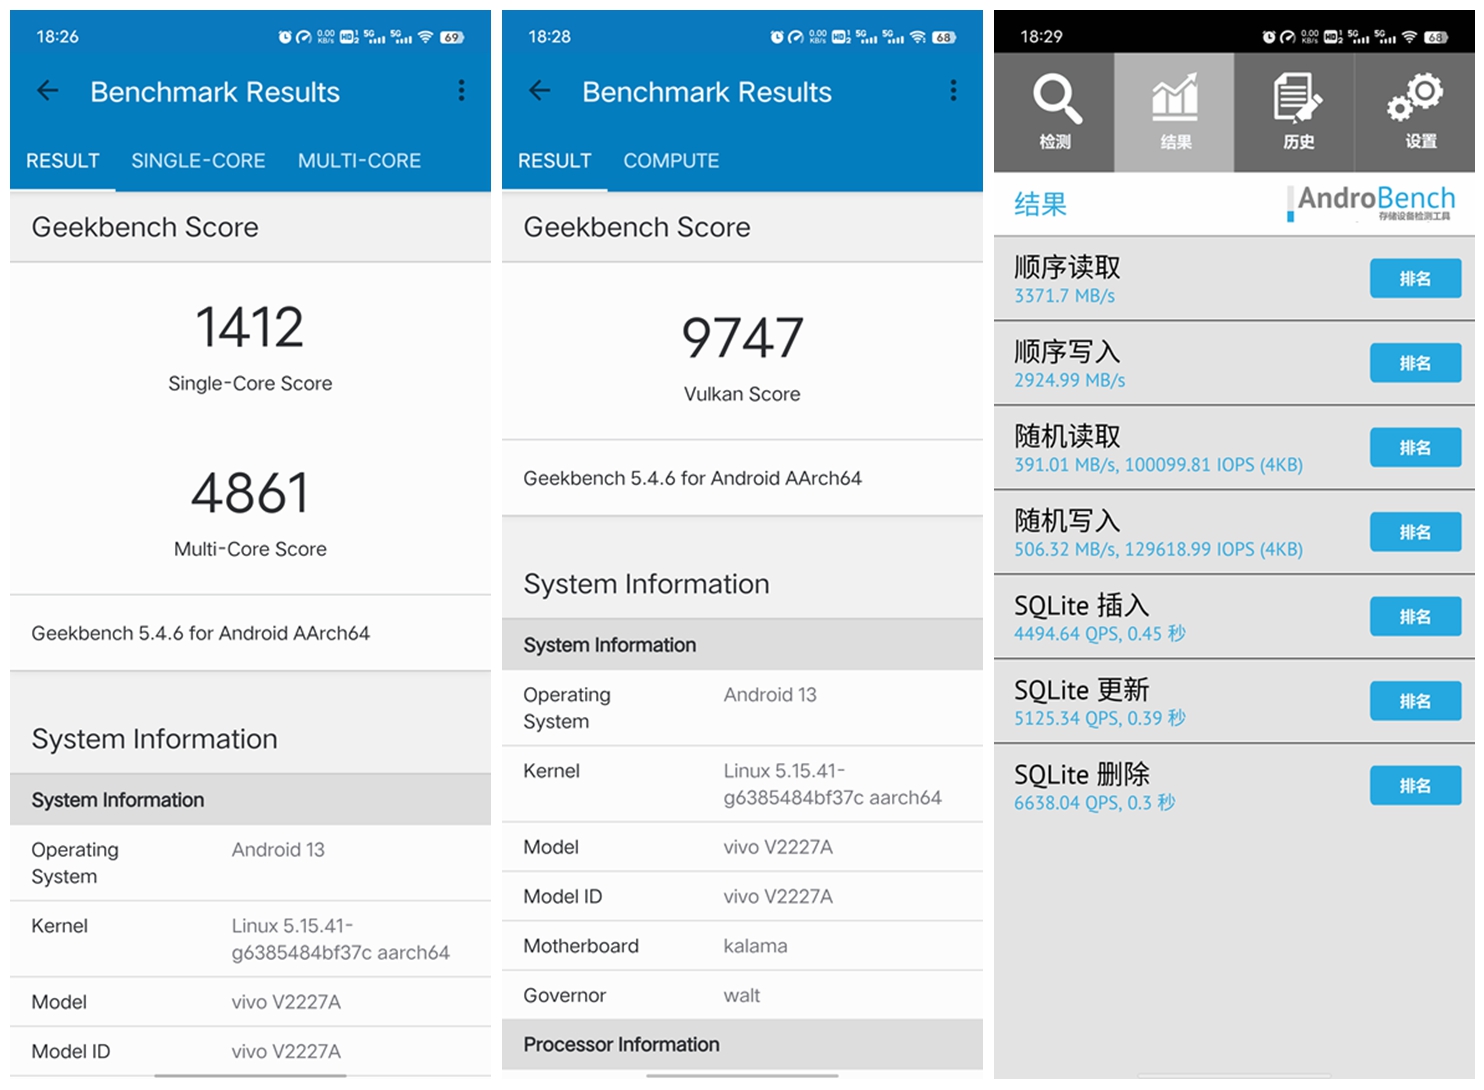Select Android 13 value in middle screen
1484x1090 pixels.
click(770, 694)
